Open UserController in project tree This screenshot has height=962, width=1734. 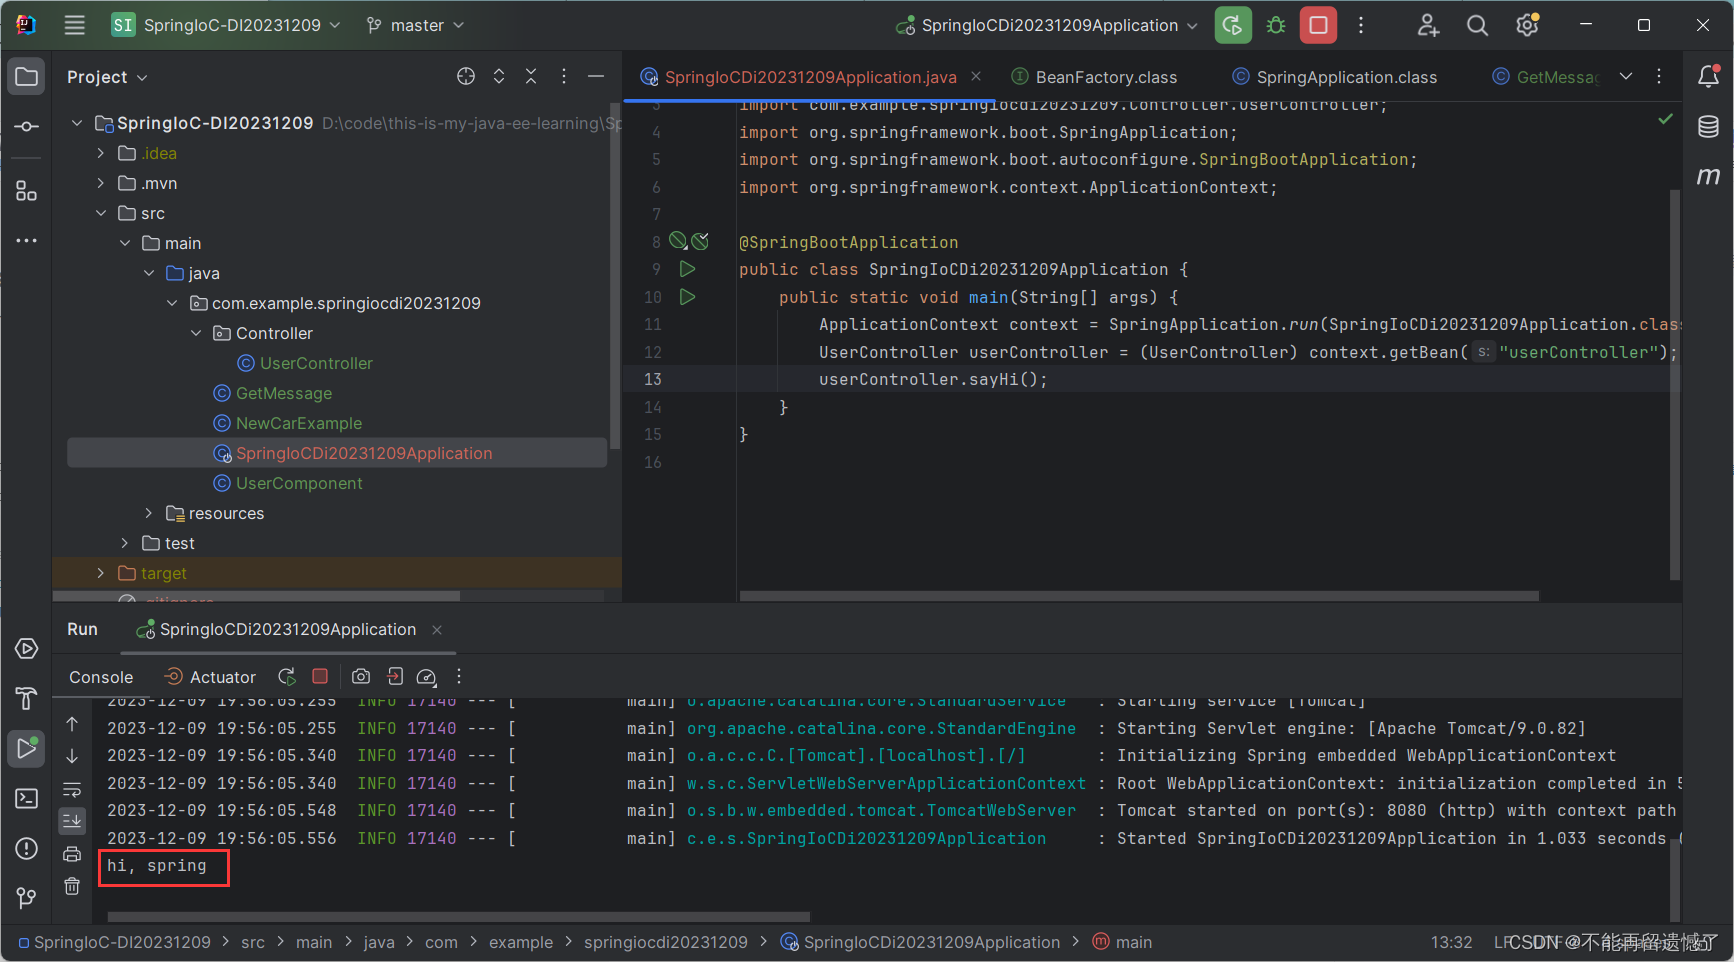click(x=305, y=363)
